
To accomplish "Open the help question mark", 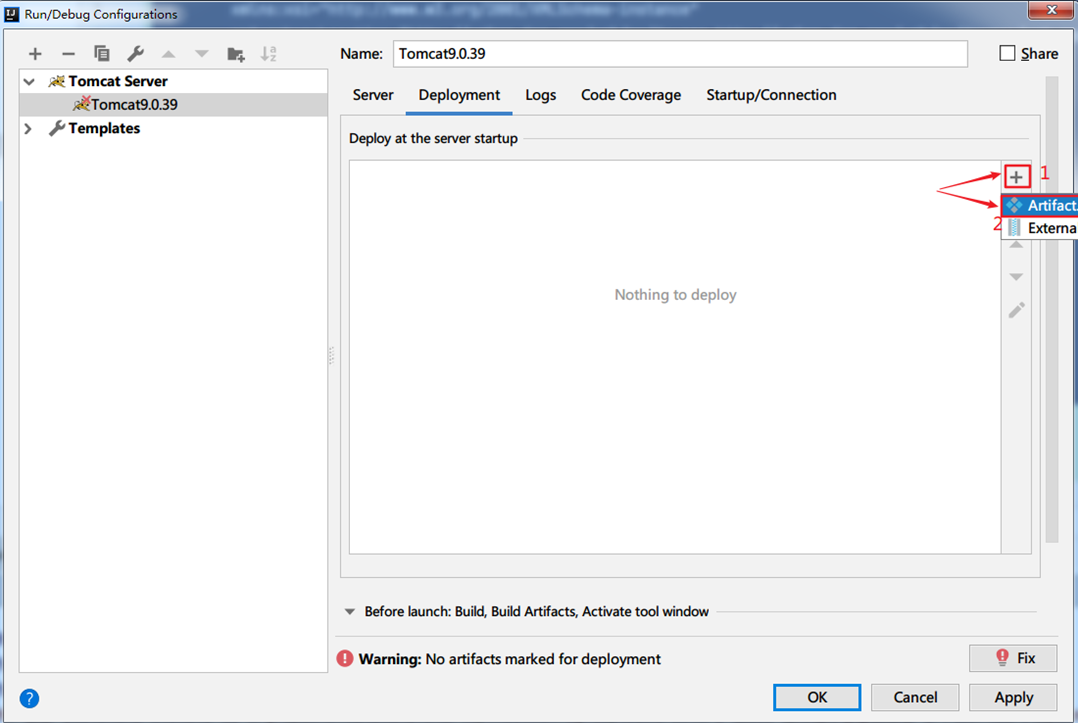I will (29, 698).
